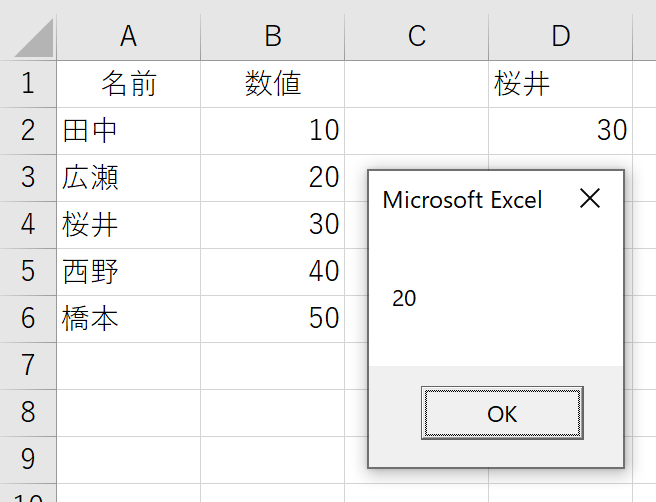The image size is (656, 502).
Task: Click the OK button in the dialog
Action: (x=502, y=413)
